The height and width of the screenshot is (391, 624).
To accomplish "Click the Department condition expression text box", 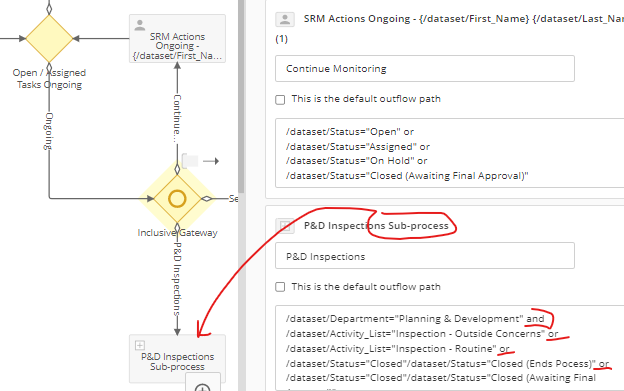I will point(450,348).
